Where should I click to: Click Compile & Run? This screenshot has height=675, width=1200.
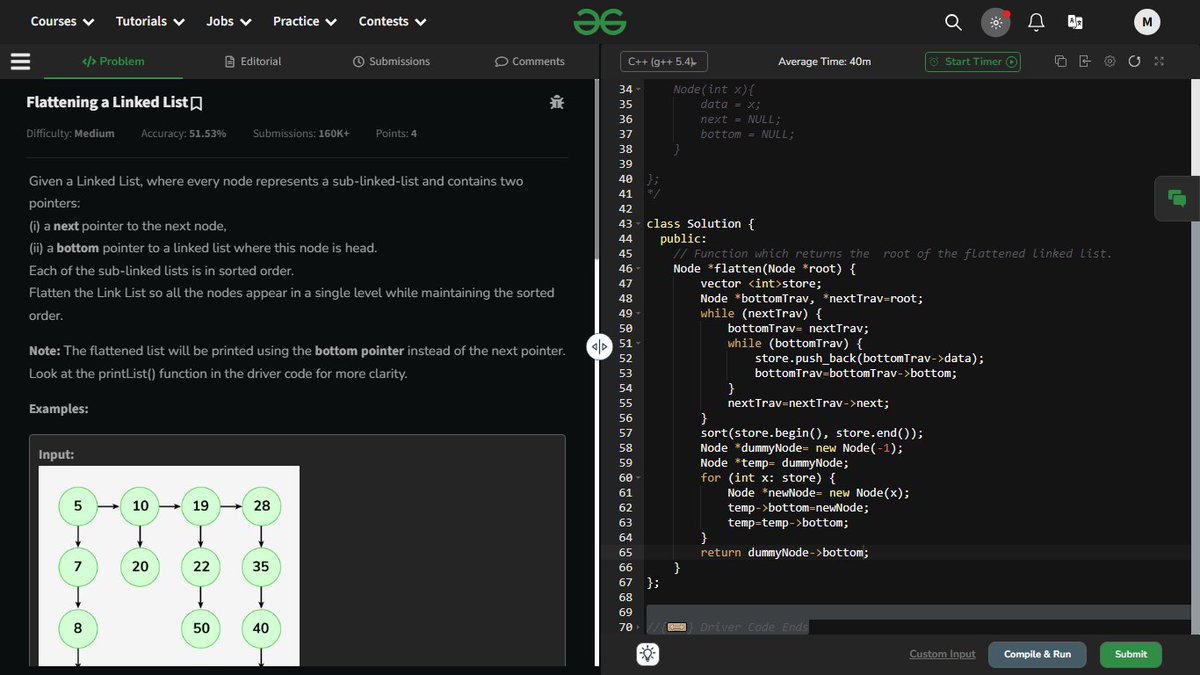(x=1037, y=654)
